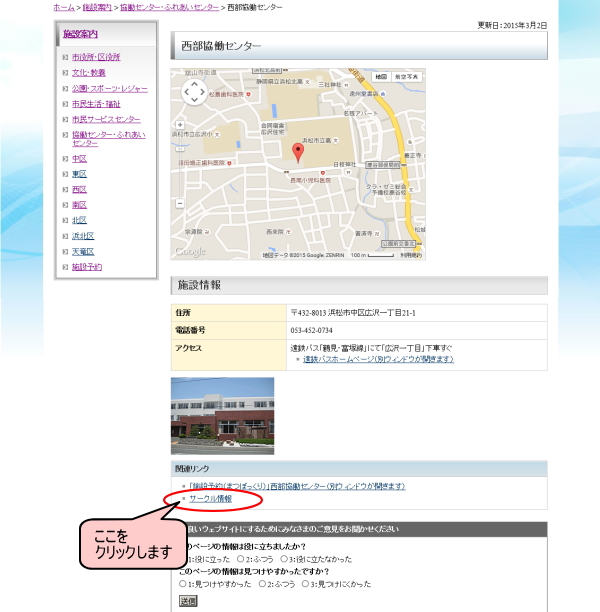The width and height of the screenshot is (600, 612).
Task: Click the red location pin on the map
Action: 297,152
